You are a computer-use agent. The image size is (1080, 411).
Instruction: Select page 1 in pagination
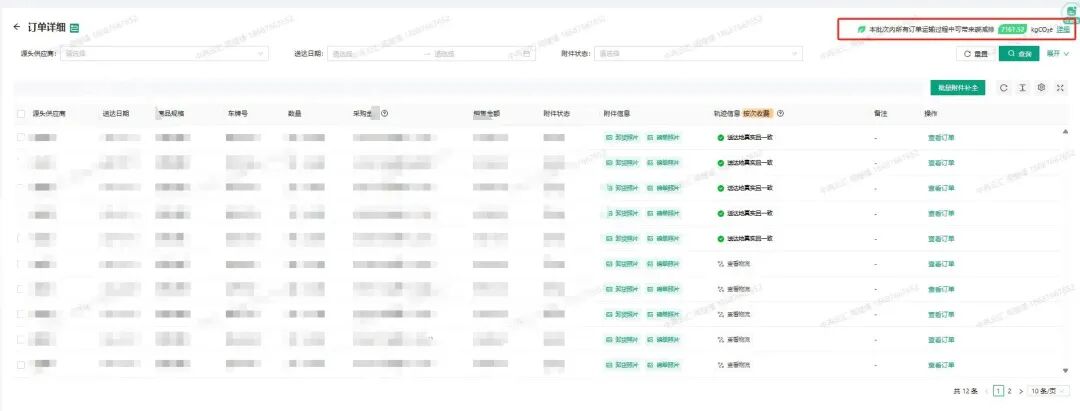tap(999, 391)
